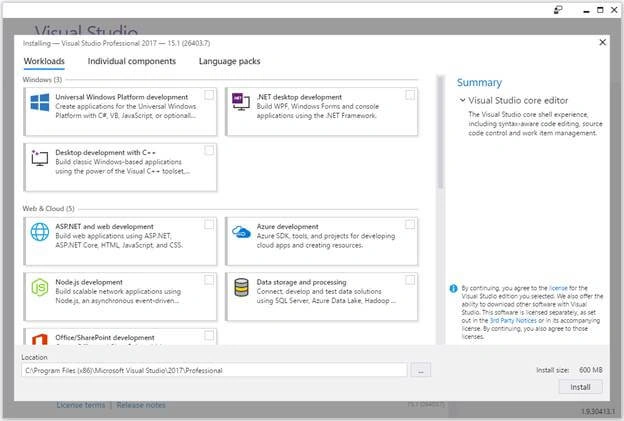This screenshot has width=624, height=421.
Task: Browse for install location with ellipsis button
Action: [421, 370]
